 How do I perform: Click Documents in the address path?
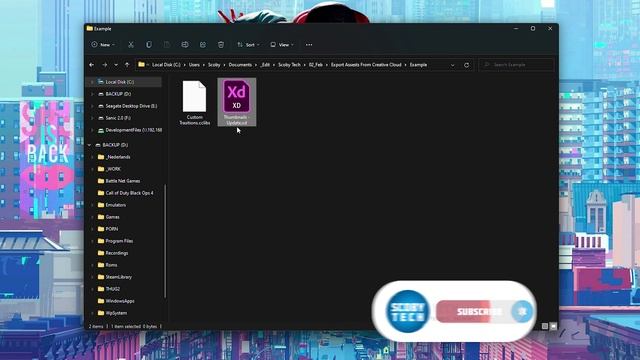[x=240, y=65]
